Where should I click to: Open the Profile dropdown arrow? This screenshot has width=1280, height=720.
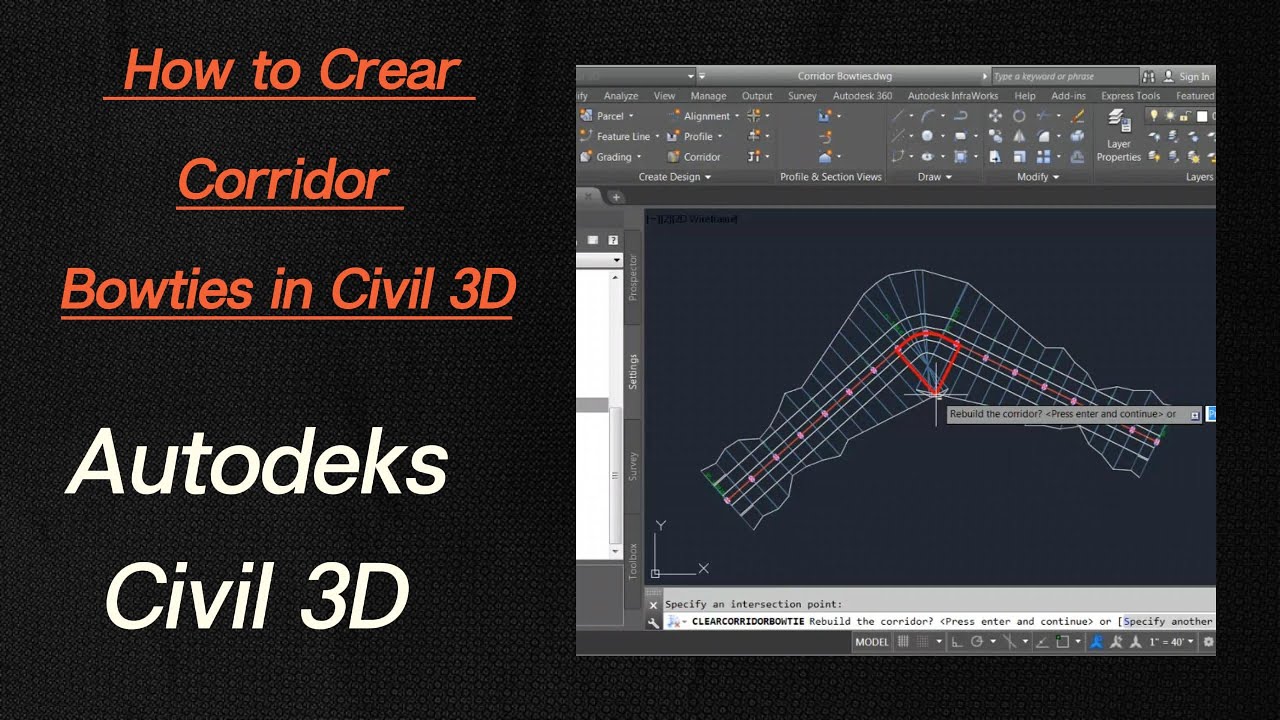(x=720, y=136)
